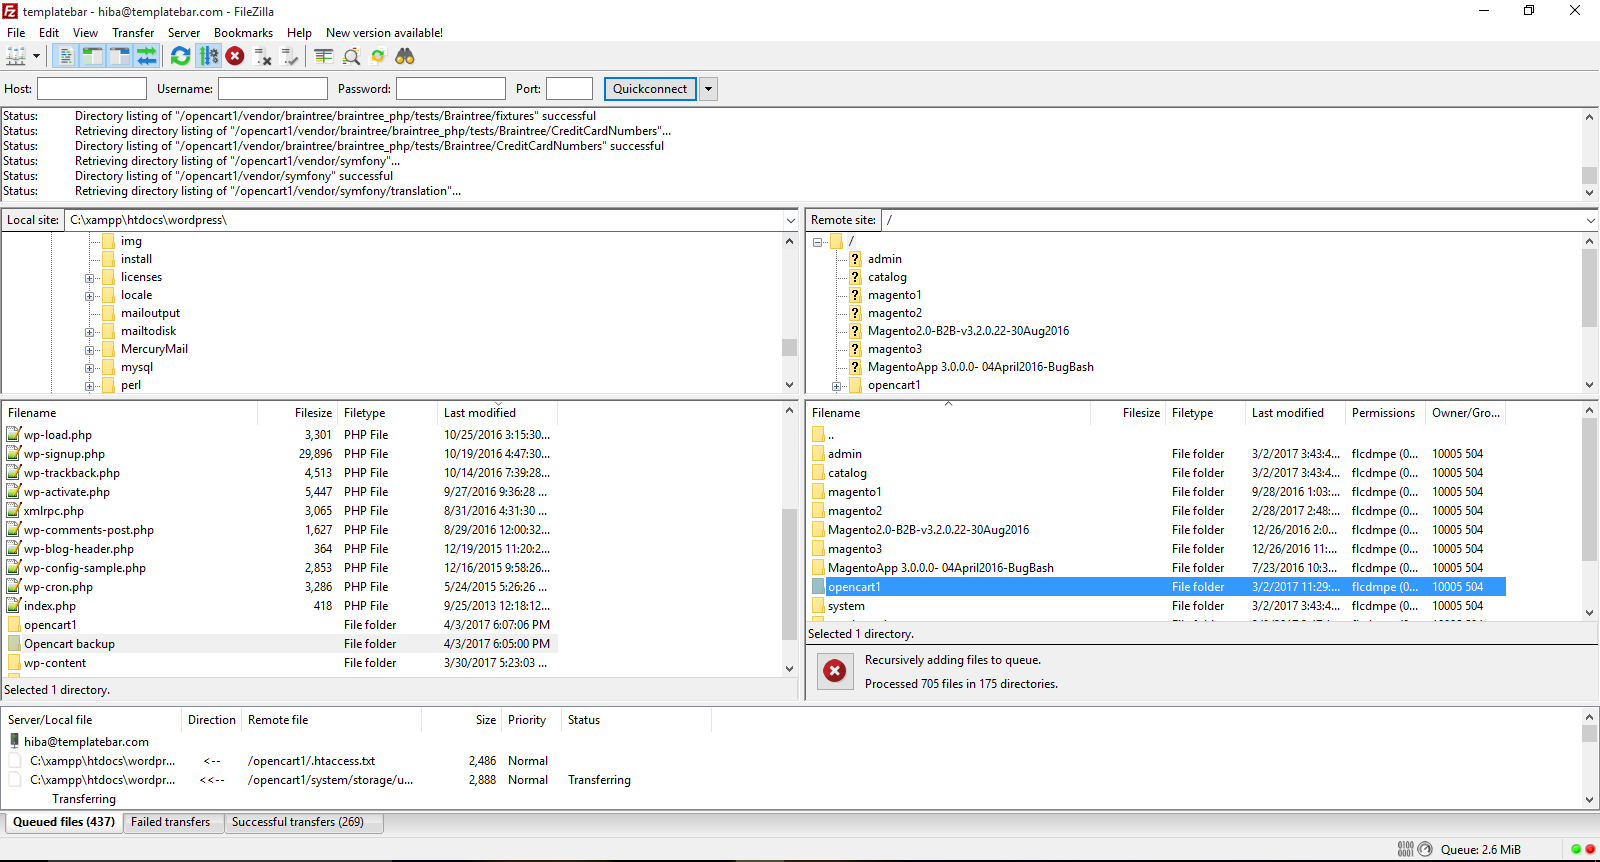Open the Server menu
This screenshot has height=862, width=1600.
pyautogui.click(x=184, y=33)
